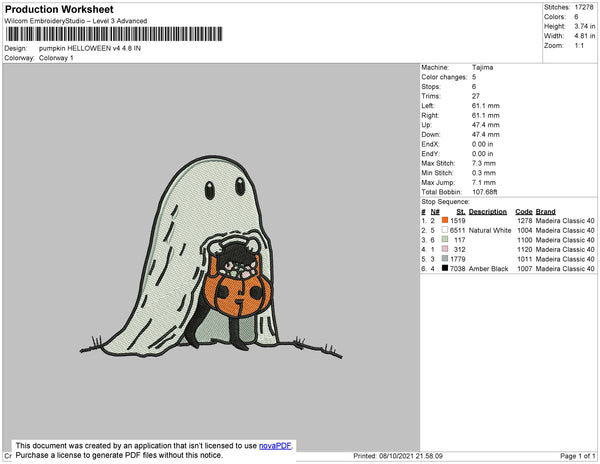Click the Colors value 6
600x464 pixels.
pos(576,17)
